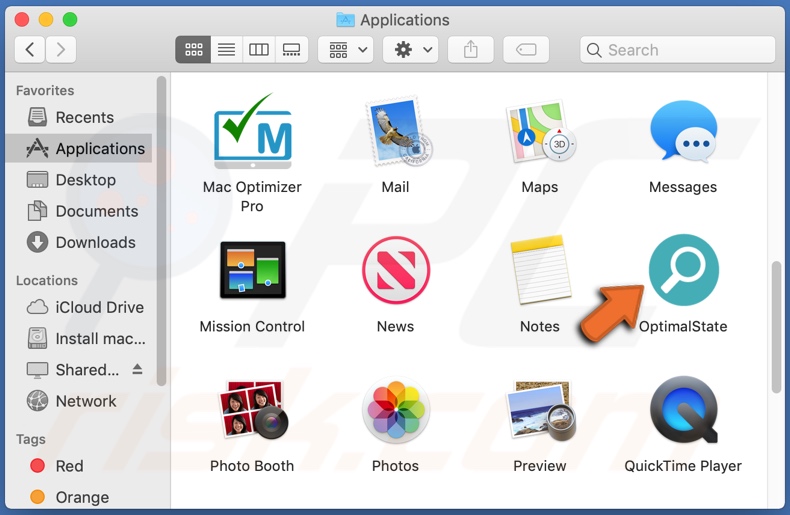
Task: Click the Favorites section header
Action: [45, 90]
